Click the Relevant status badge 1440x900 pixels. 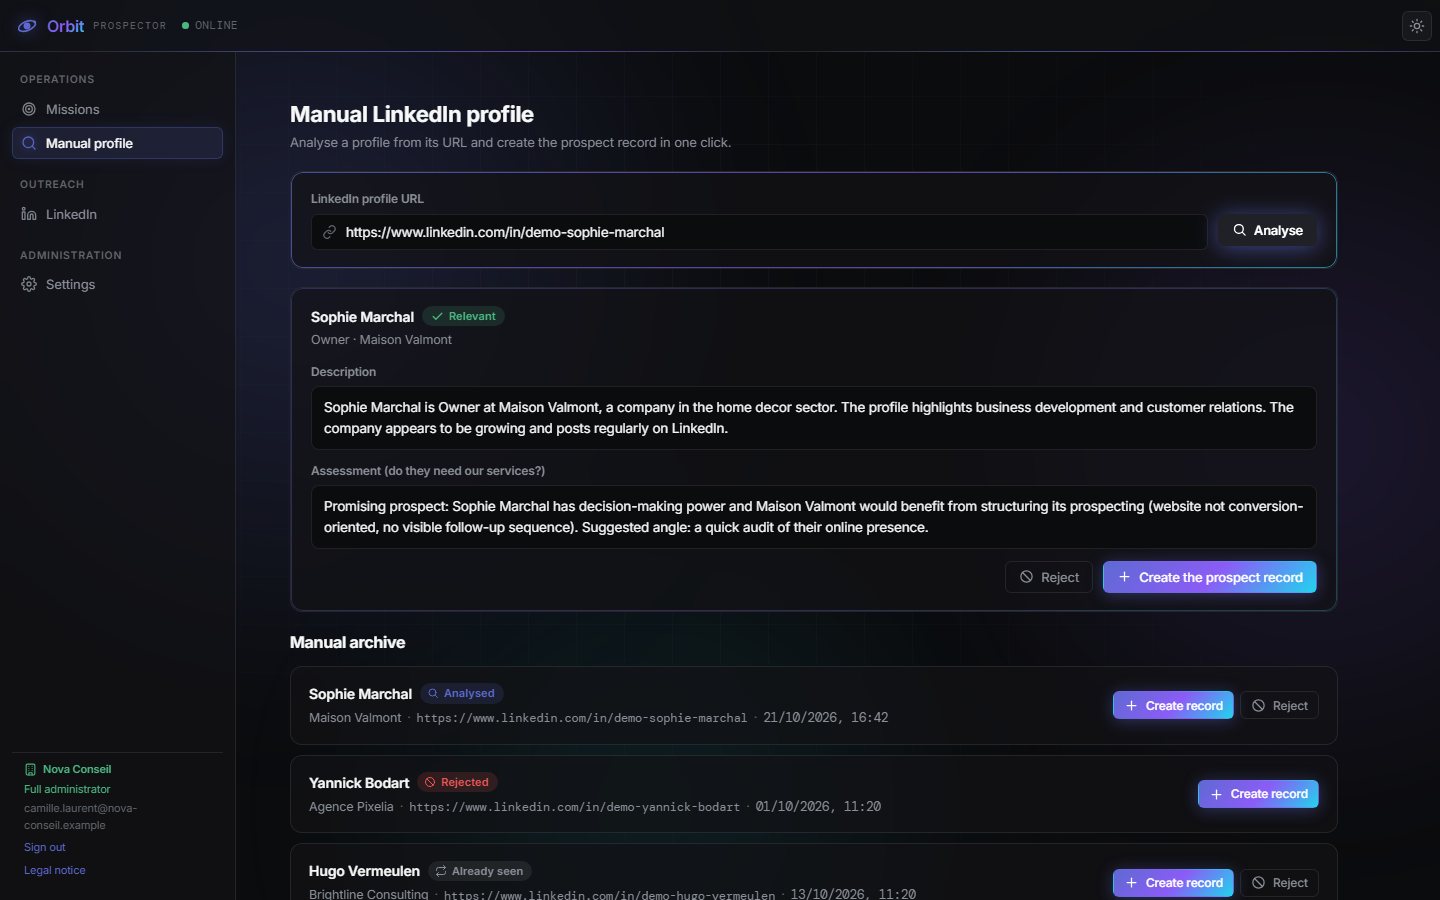pos(463,316)
